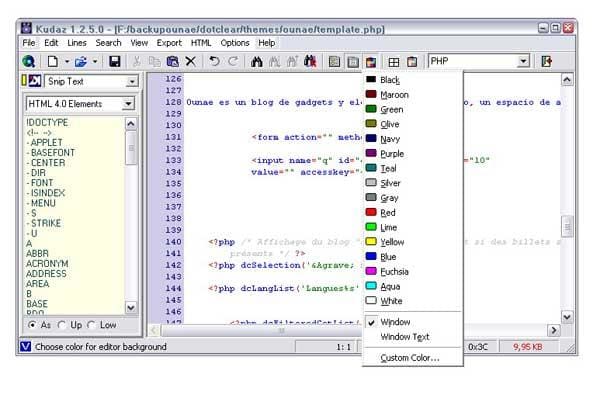This screenshot has width=600, height=412.
Task: Click the exit door icon
Action: (546, 61)
